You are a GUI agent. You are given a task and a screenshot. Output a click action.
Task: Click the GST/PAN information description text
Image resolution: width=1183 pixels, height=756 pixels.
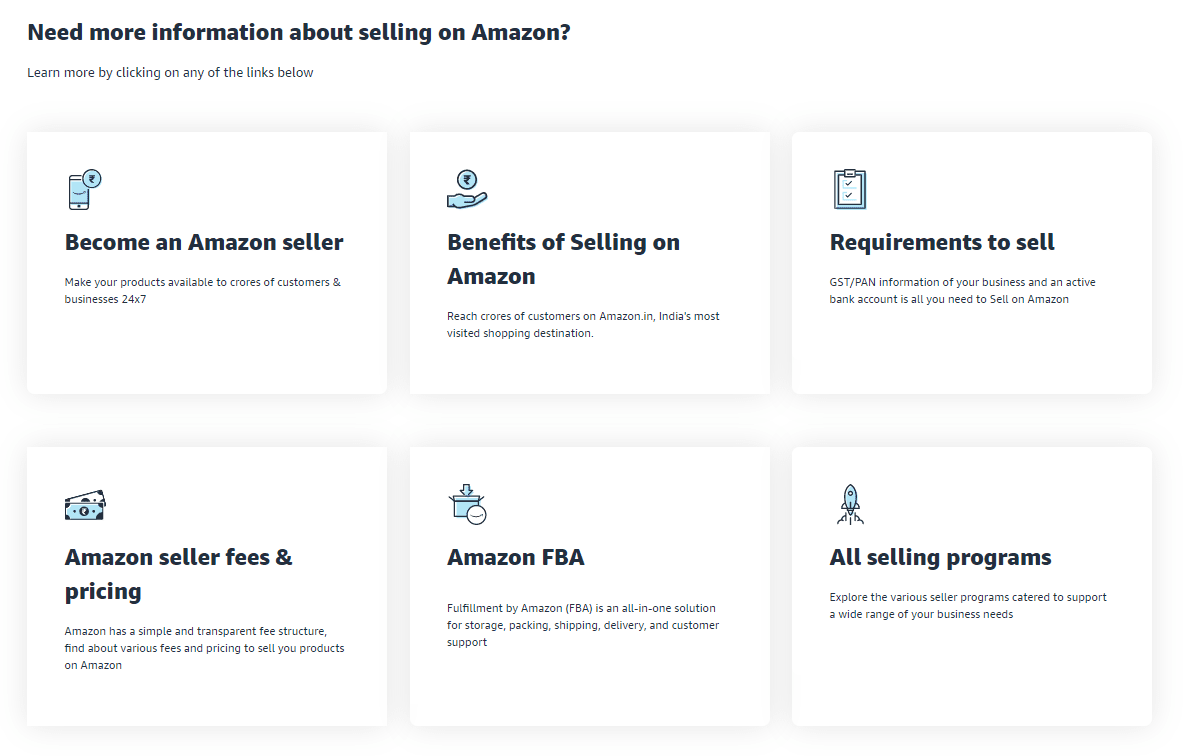962,291
